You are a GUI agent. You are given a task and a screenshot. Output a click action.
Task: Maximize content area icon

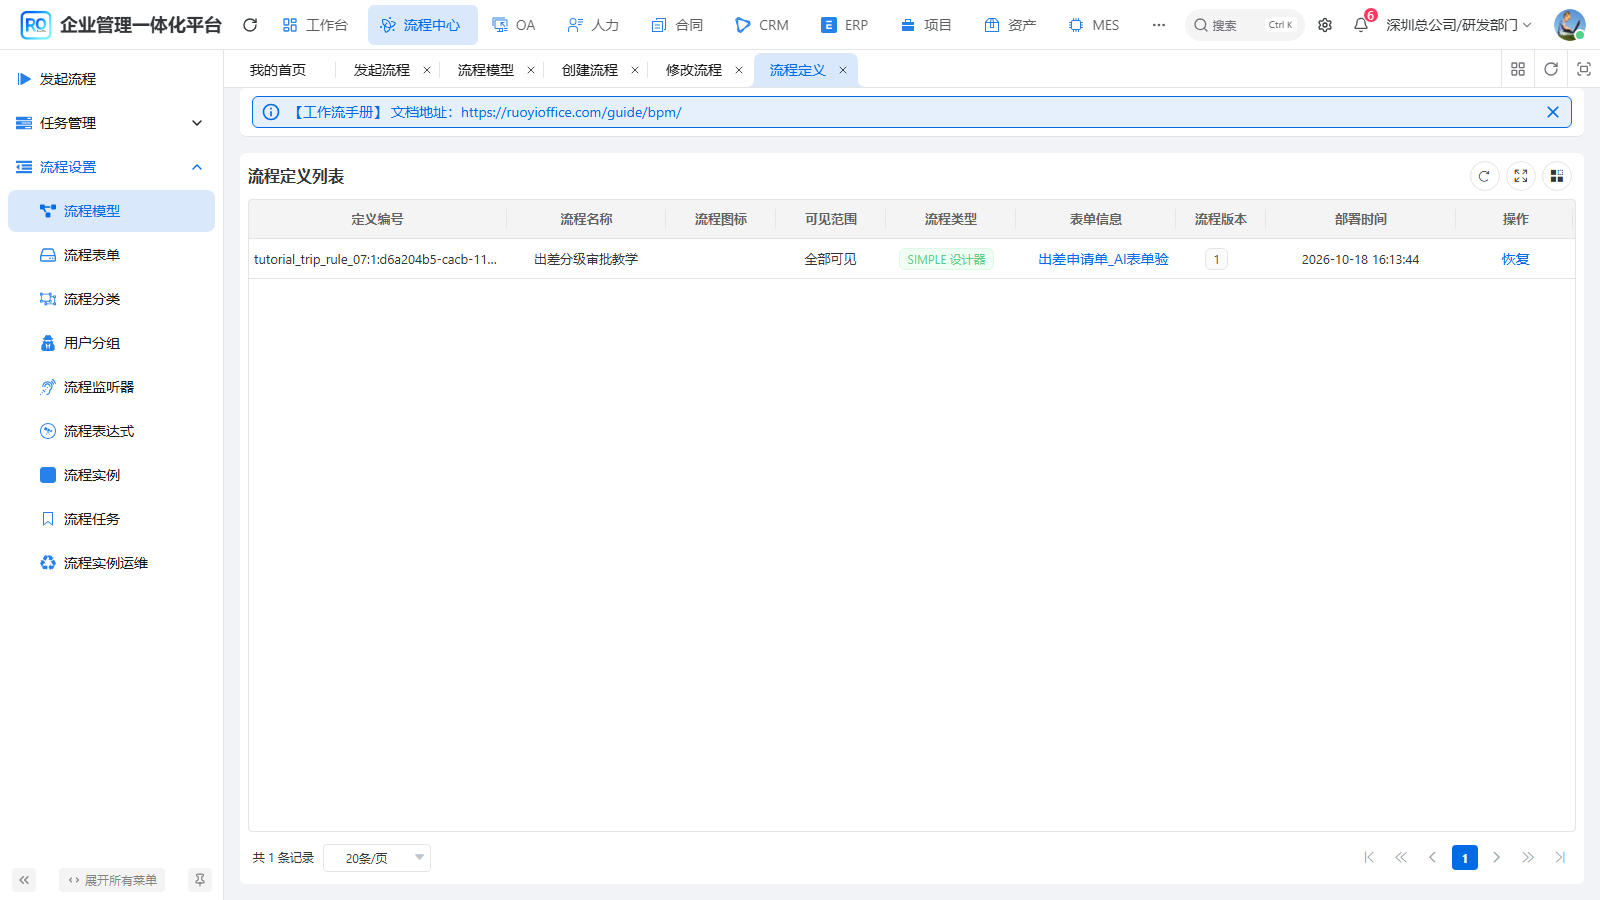1584,69
